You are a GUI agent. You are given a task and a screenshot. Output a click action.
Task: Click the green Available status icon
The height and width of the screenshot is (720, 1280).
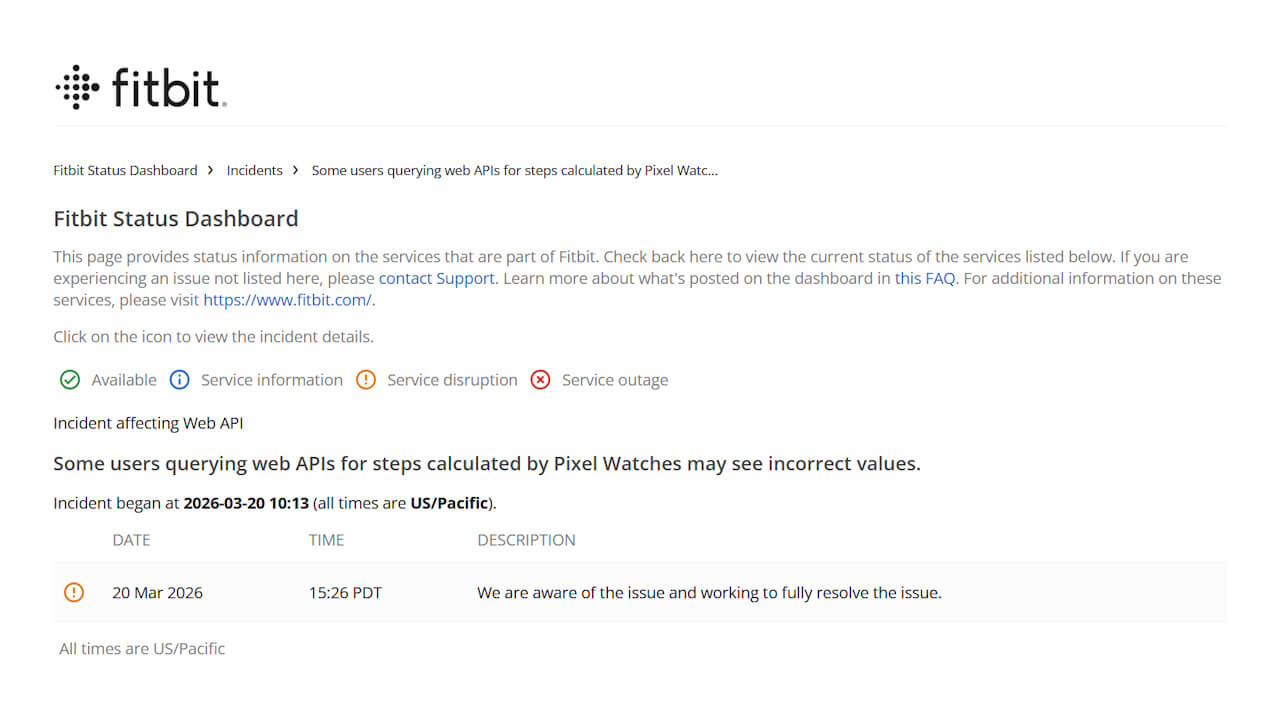pos(70,380)
